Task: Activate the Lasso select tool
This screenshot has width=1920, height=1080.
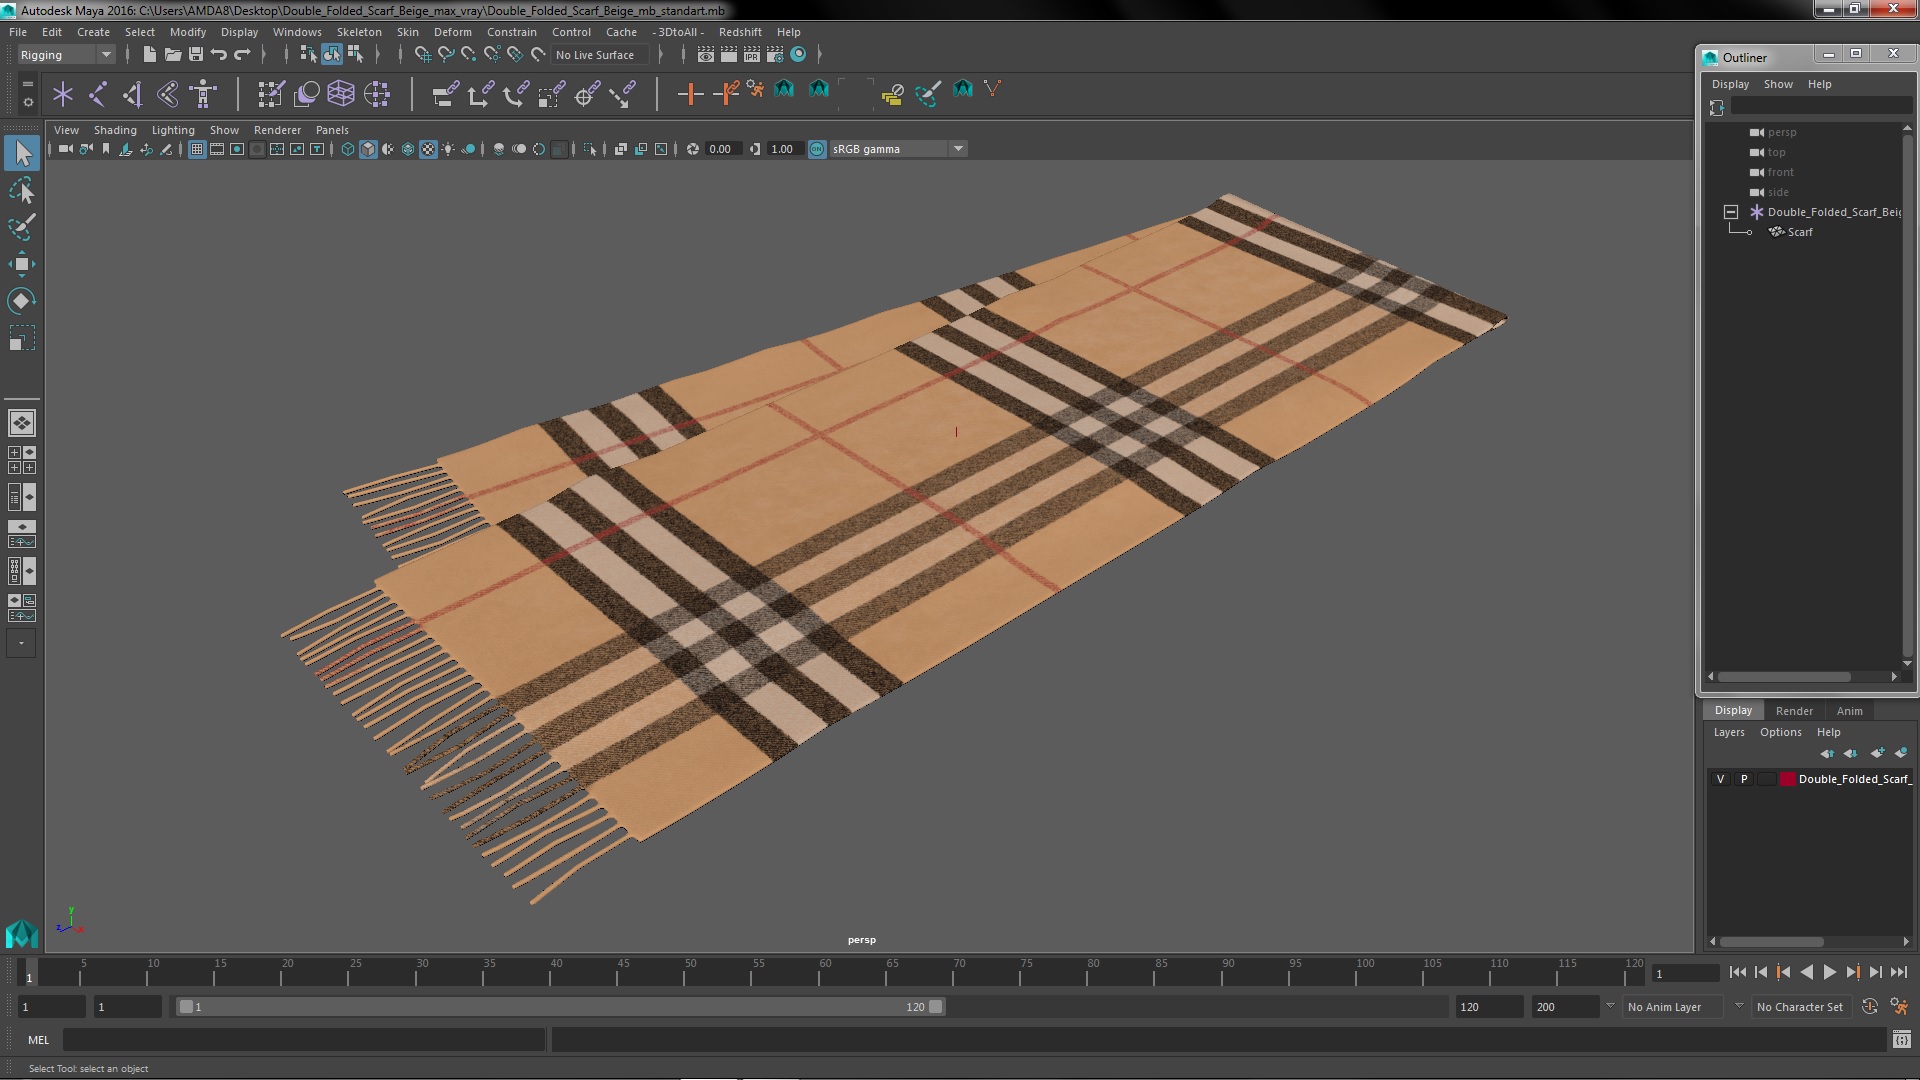Action: click(x=22, y=190)
